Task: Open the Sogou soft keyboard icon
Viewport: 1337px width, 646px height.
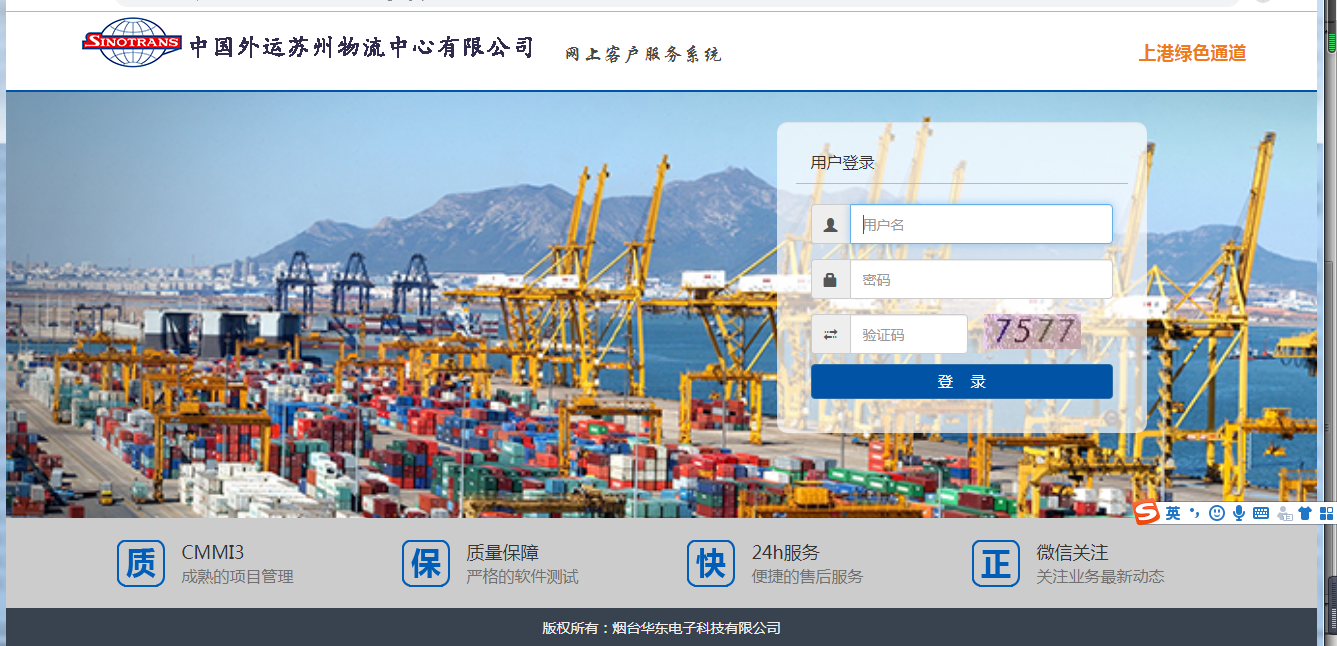Action: click(x=1261, y=513)
